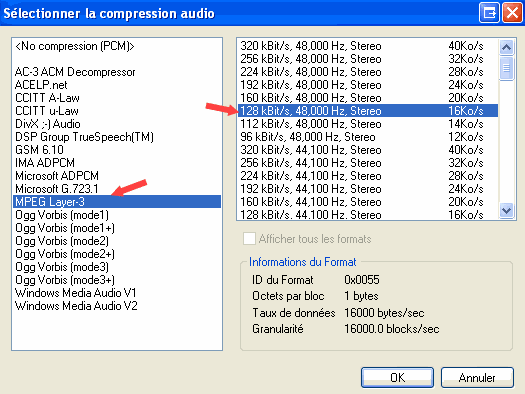Viewport: 525px width, 394px height.
Task: Select CCITT u-Law codec
Action: coord(117,111)
